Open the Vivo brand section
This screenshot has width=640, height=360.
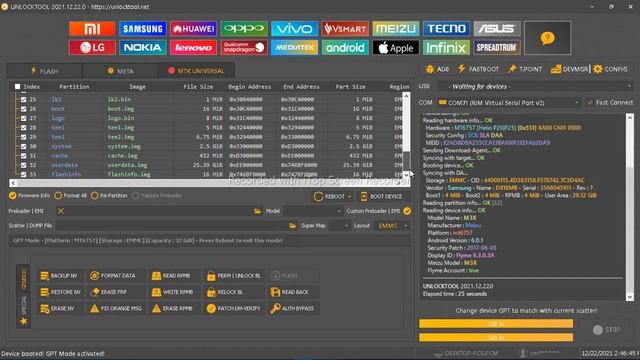(294, 29)
